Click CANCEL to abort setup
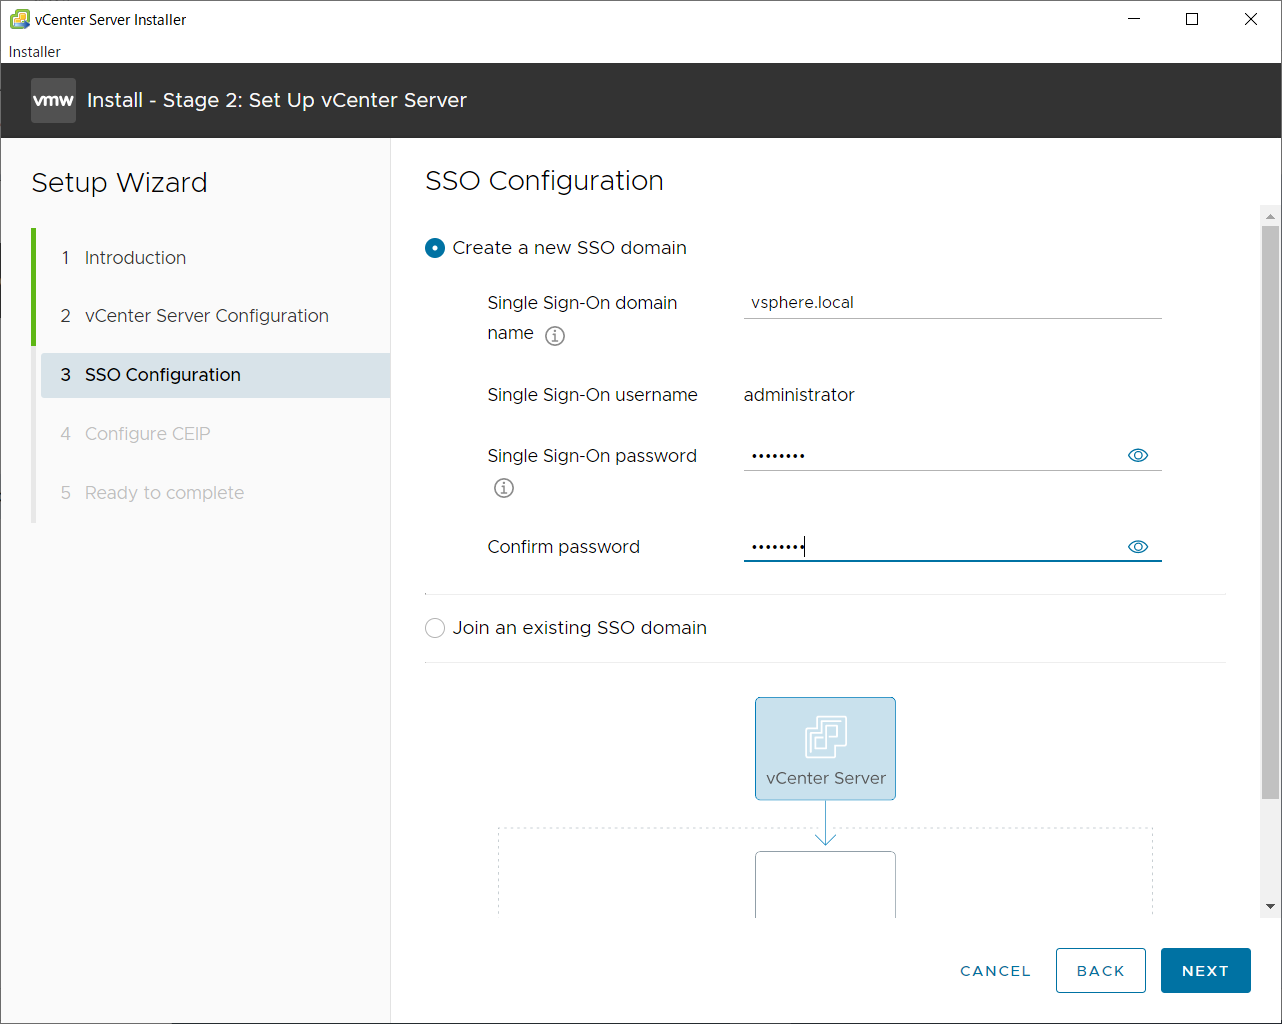The width and height of the screenshot is (1282, 1024). (995, 971)
